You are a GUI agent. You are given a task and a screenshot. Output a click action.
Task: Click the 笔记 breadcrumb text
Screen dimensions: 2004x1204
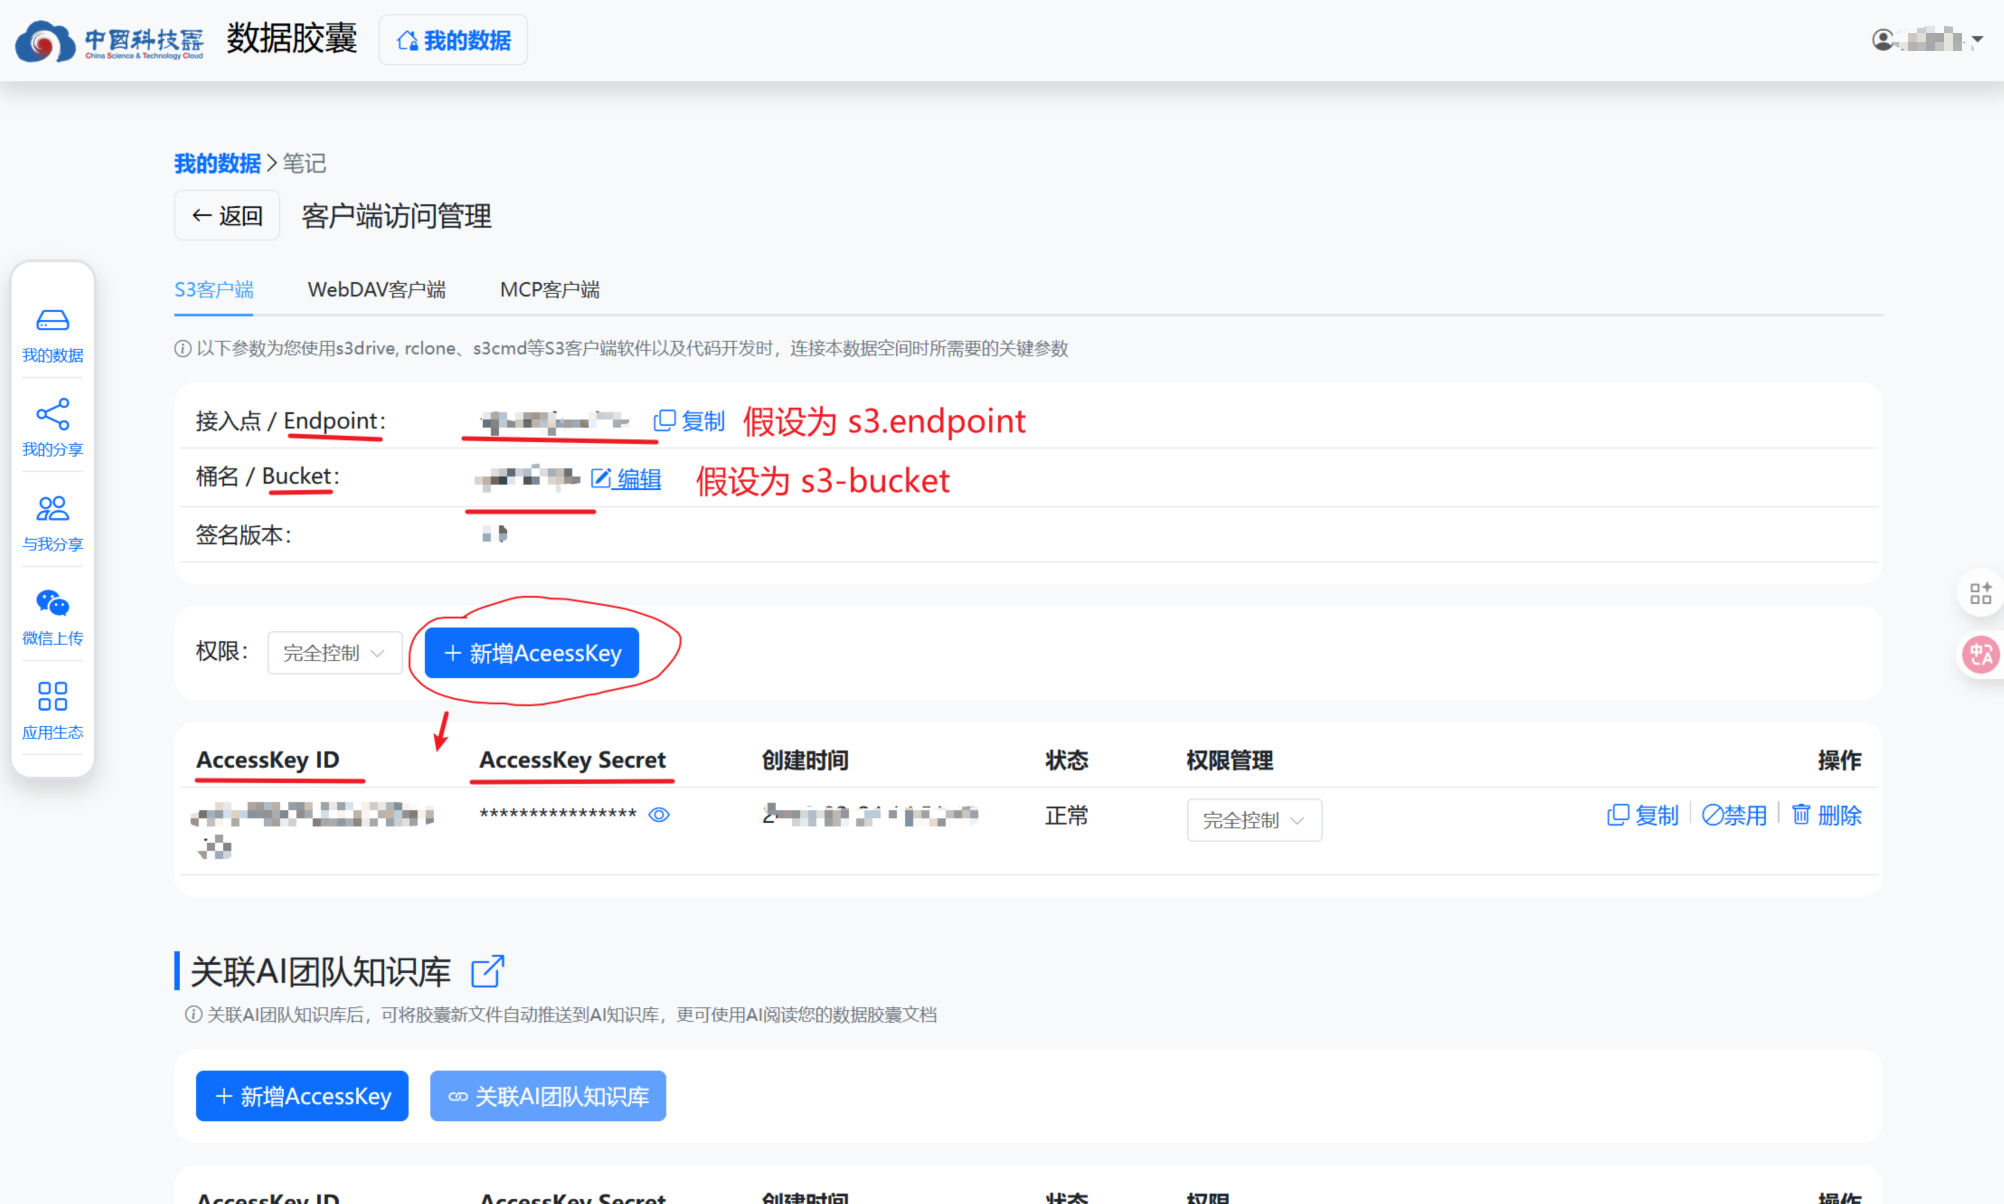[x=304, y=163]
